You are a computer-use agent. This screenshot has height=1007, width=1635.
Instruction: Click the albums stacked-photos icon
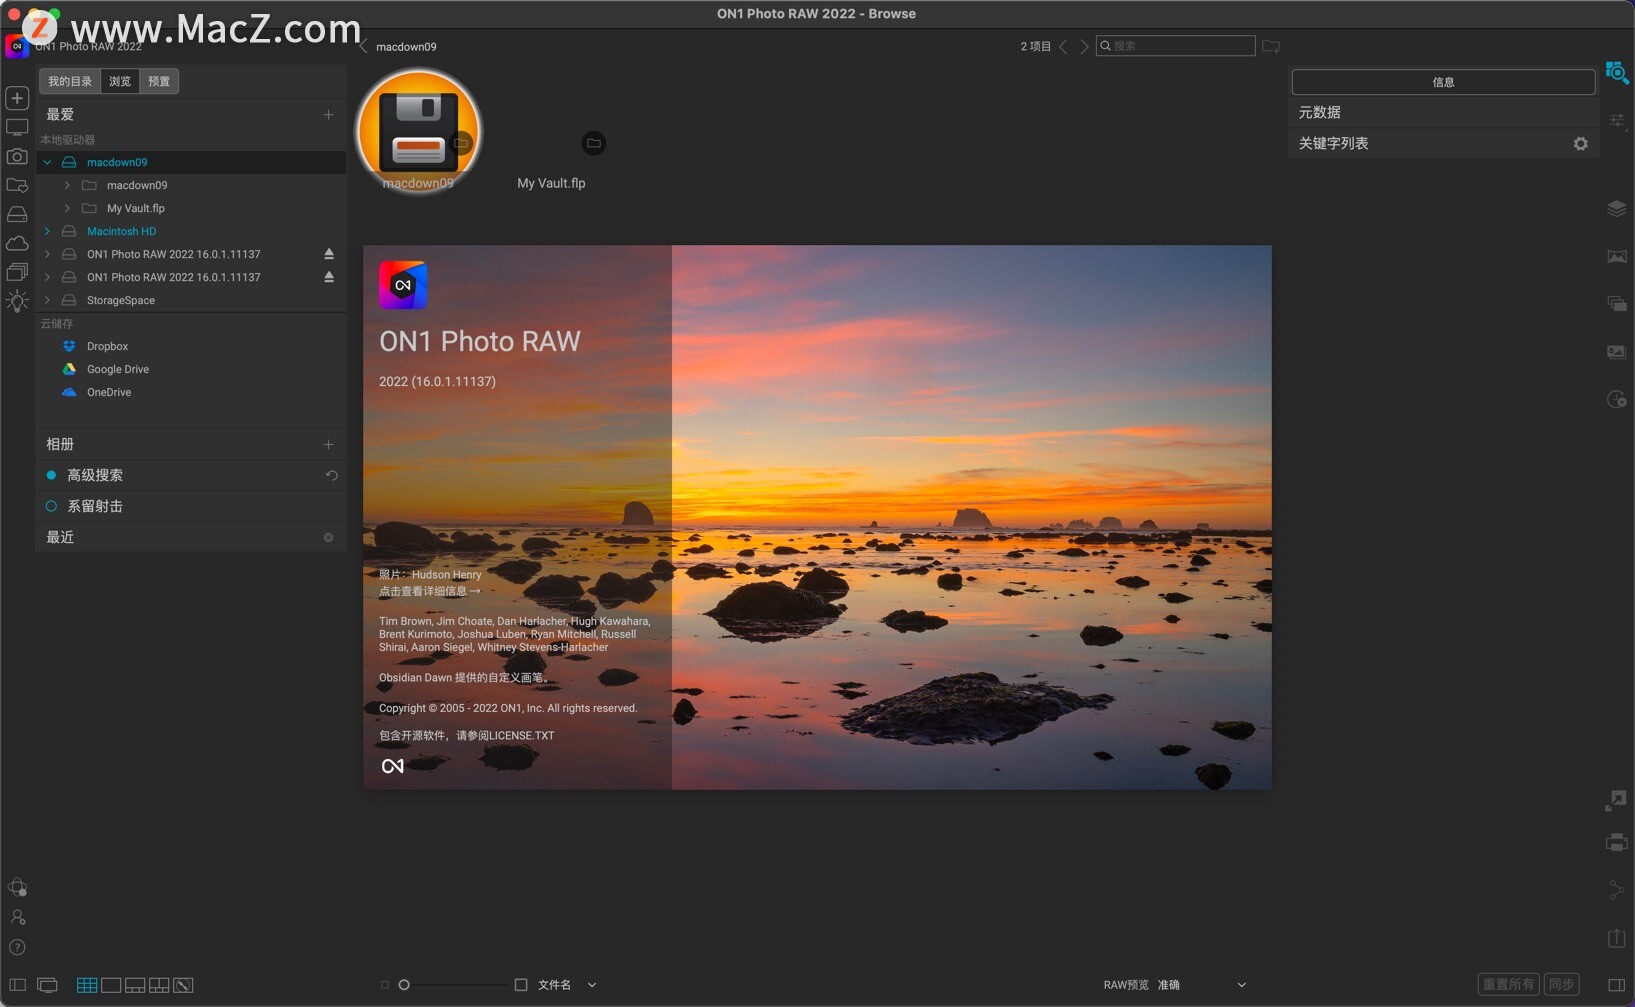pyautogui.click(x=17, y=272)
